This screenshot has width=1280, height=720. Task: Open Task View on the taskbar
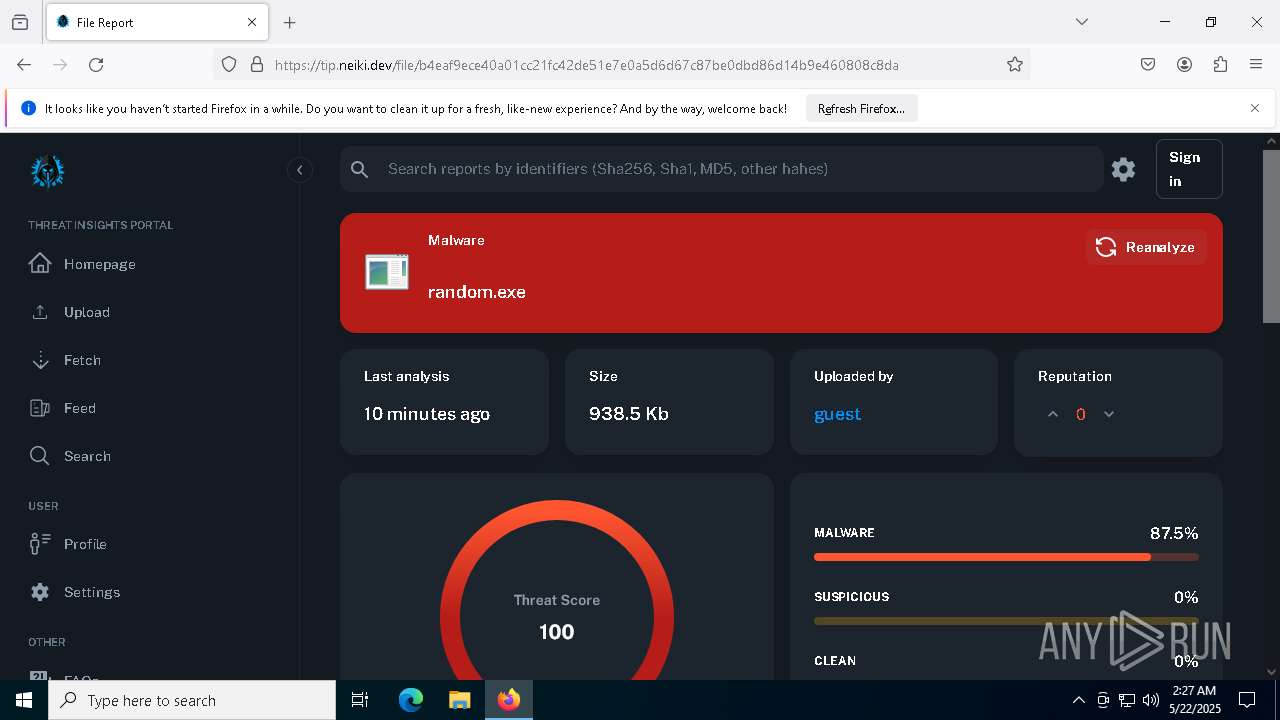[x=360, y=700]
